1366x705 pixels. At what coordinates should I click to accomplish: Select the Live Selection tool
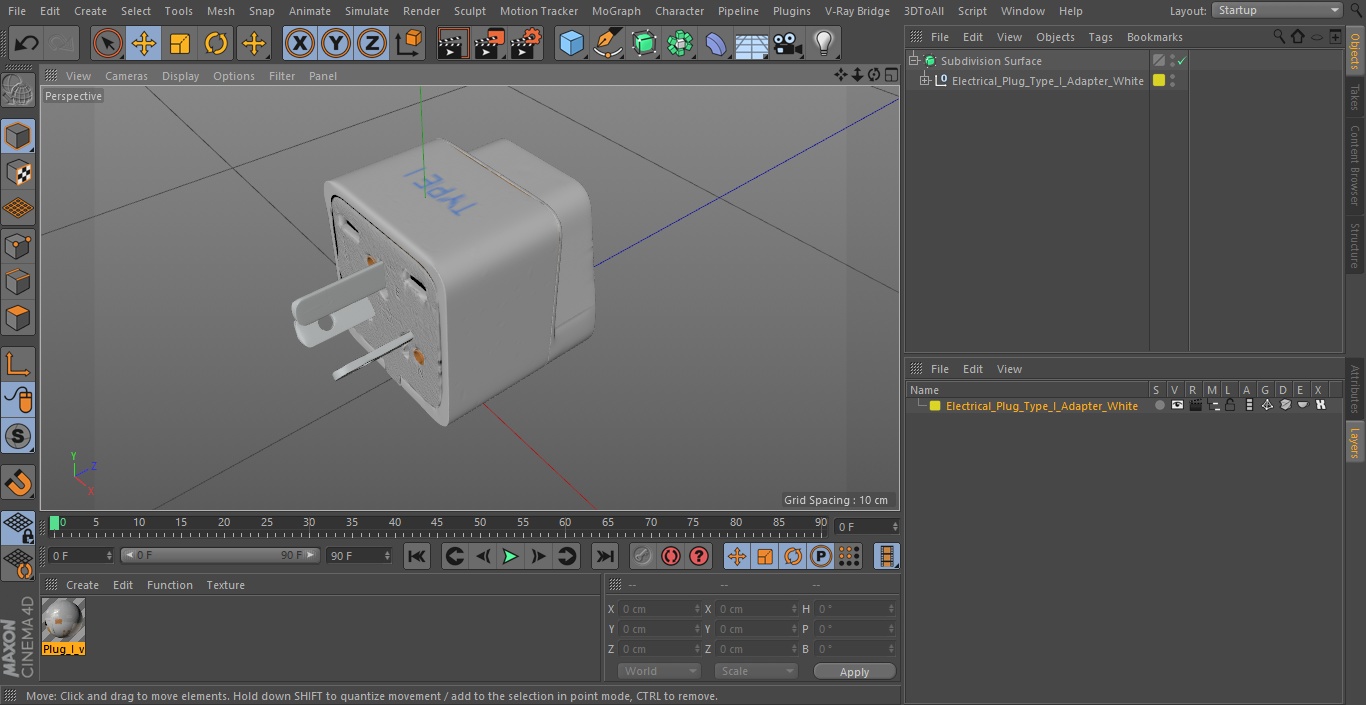107,43
